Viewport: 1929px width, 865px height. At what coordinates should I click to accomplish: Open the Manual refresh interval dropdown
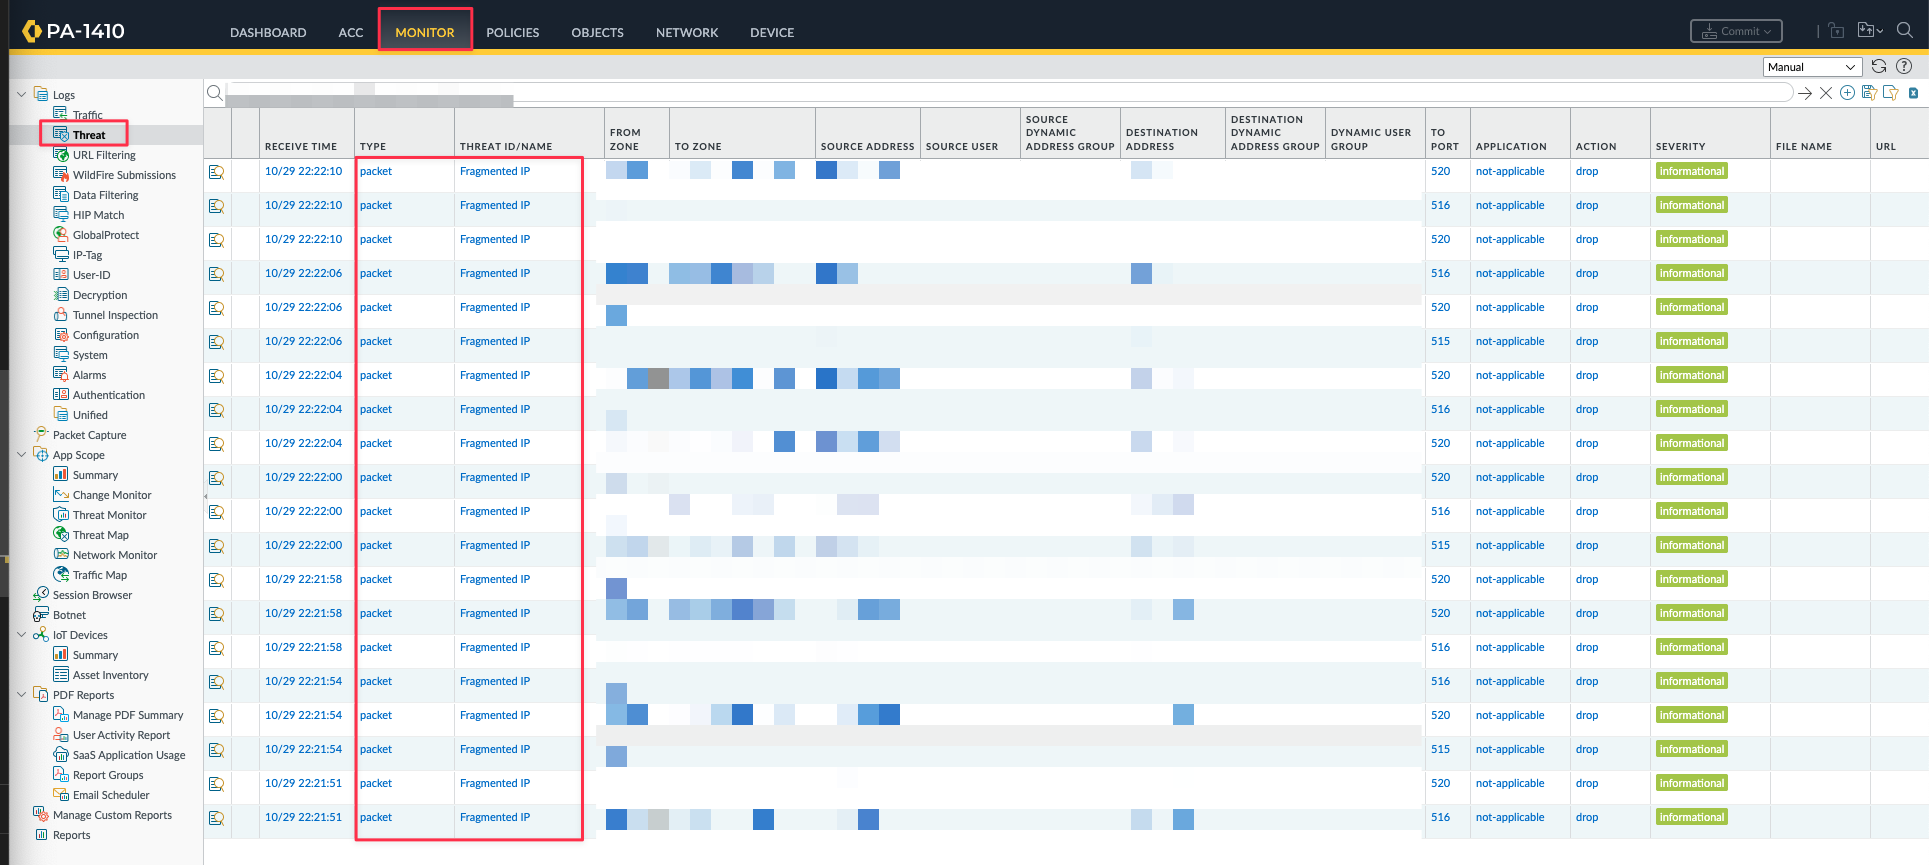click(1811, 67)
